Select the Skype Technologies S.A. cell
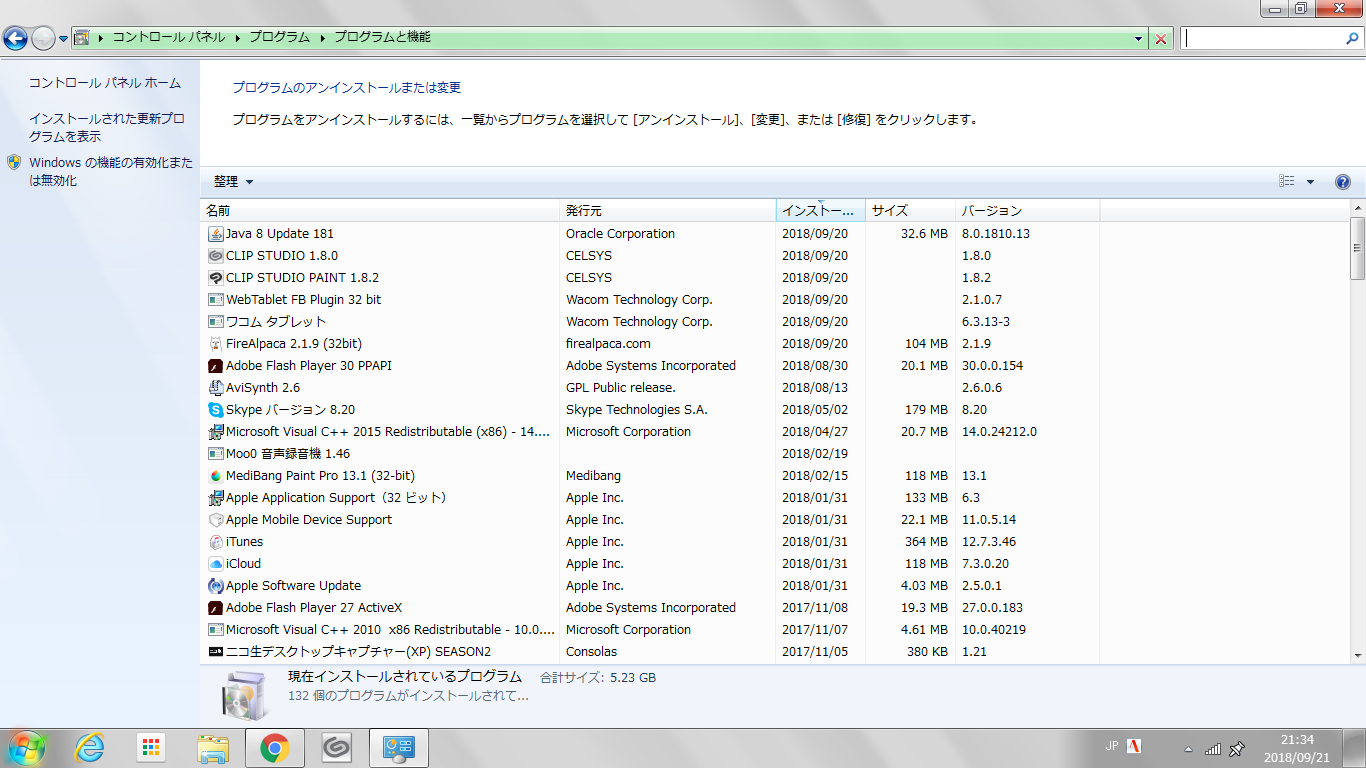Screen dimensions: 1366x768 pos(636,410)
